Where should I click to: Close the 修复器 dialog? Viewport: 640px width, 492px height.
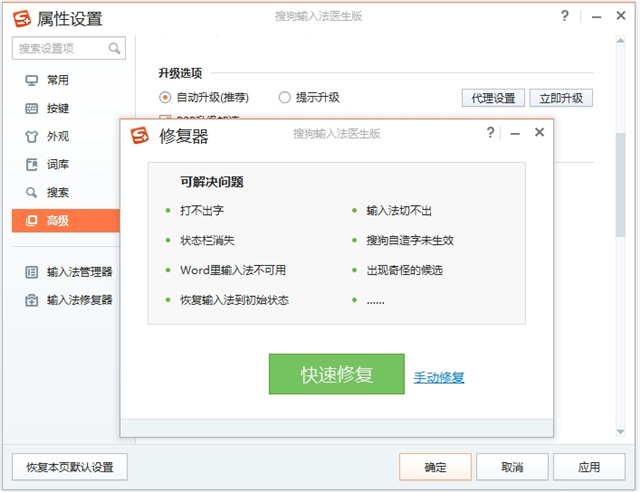pyautogui.click(x=539, y=132)
